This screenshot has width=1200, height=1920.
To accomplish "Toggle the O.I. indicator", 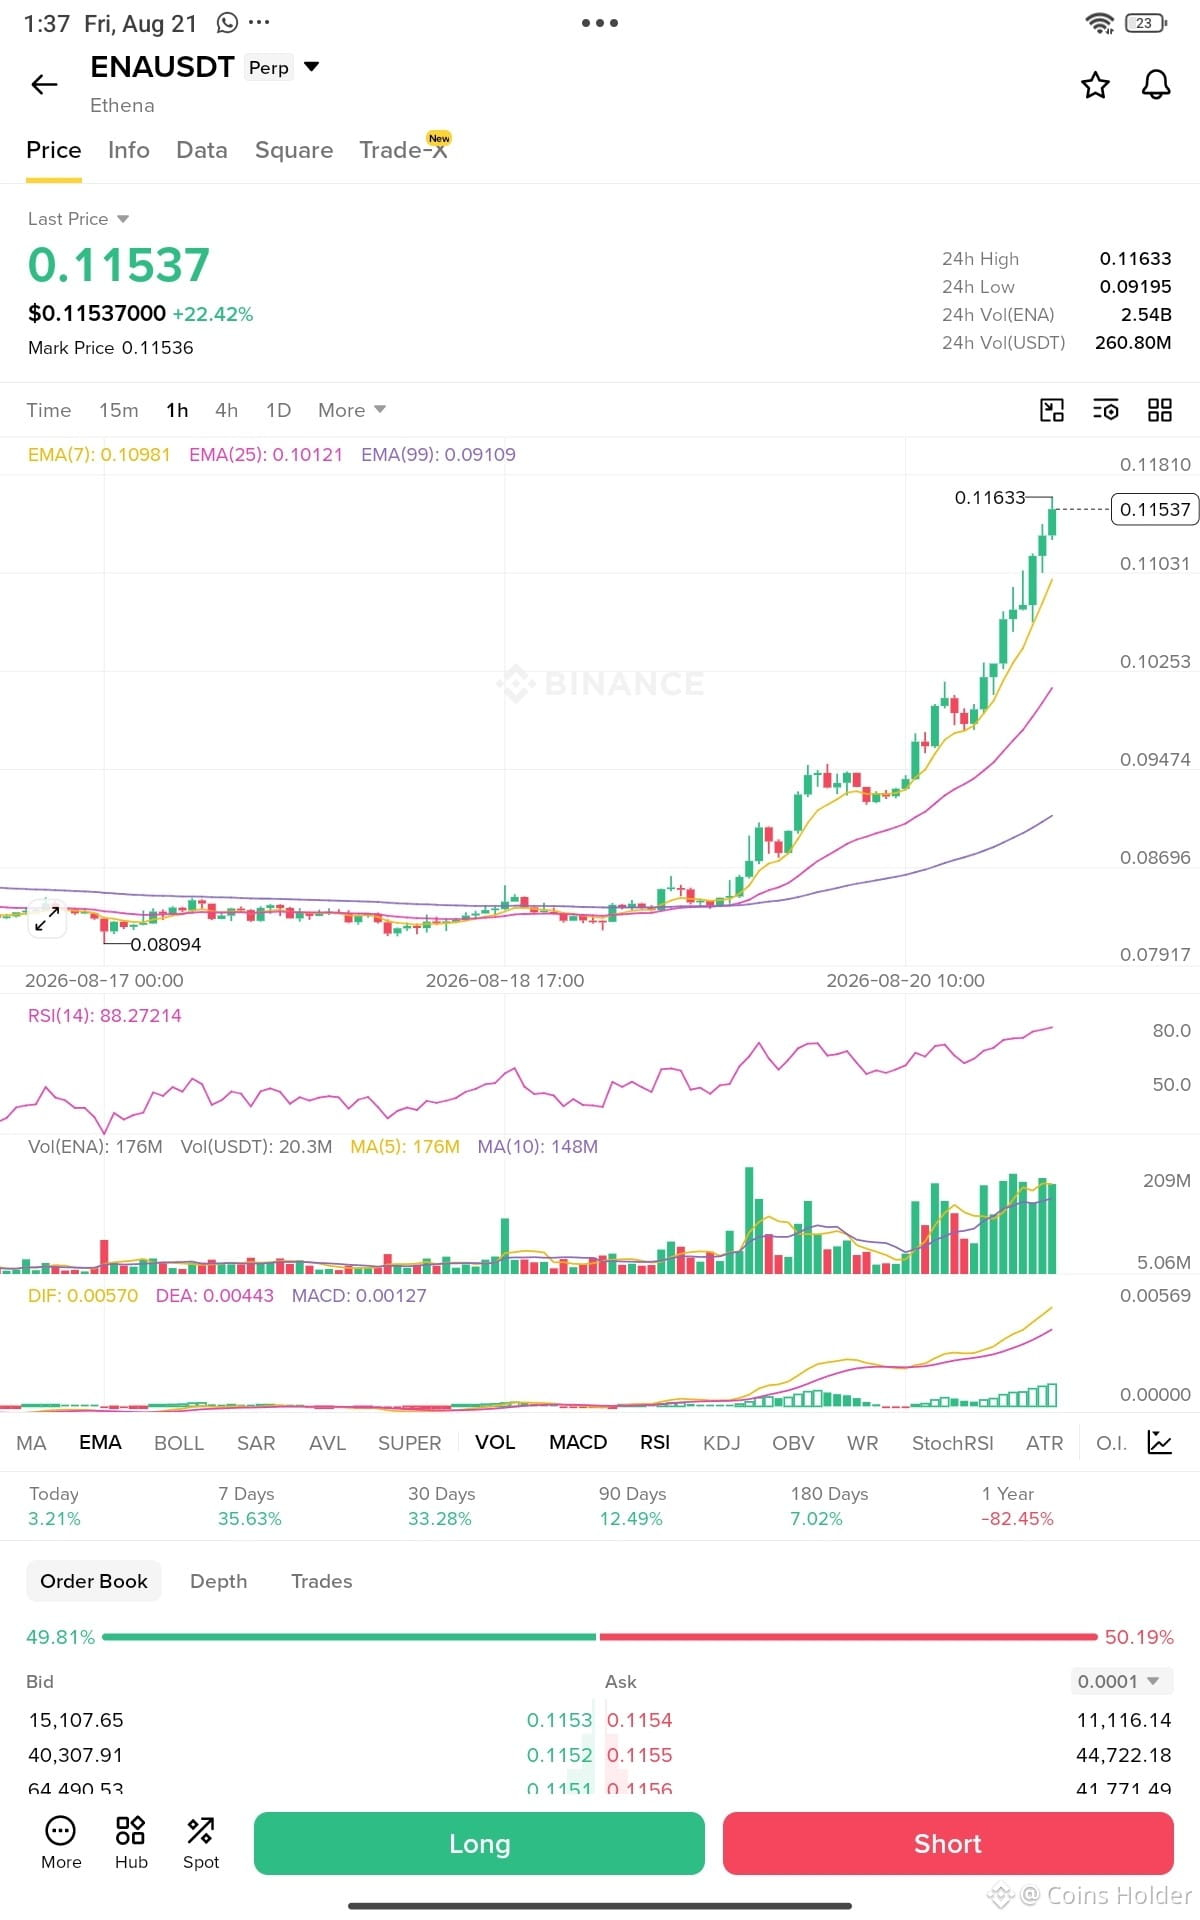I will click(1111, 1443).
